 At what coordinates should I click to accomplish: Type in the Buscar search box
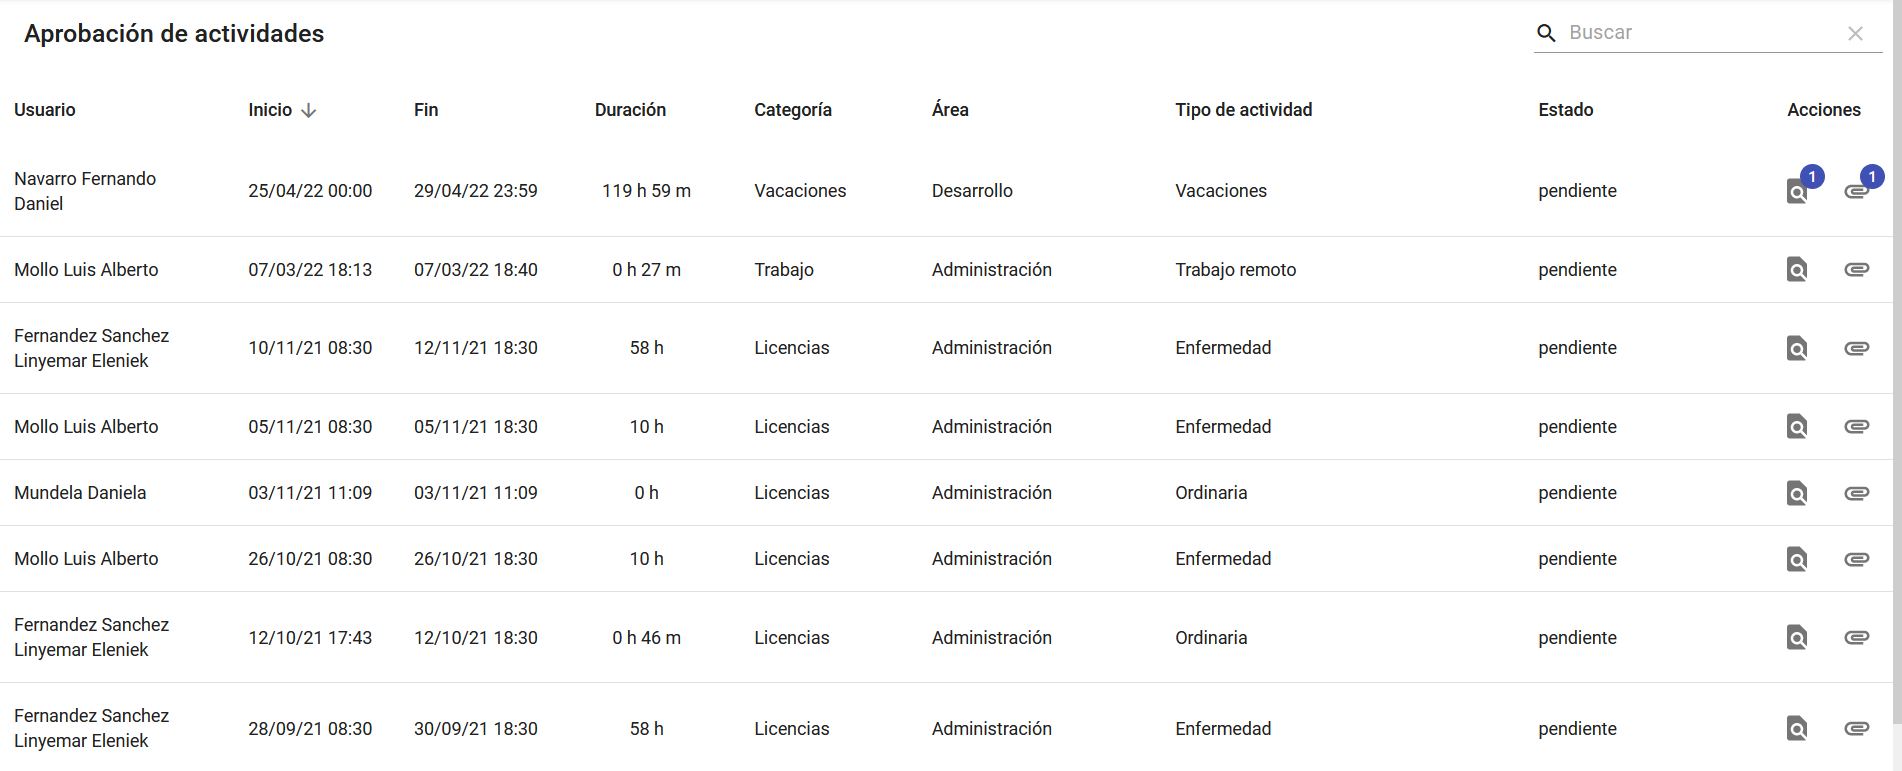click(1700, 33)
